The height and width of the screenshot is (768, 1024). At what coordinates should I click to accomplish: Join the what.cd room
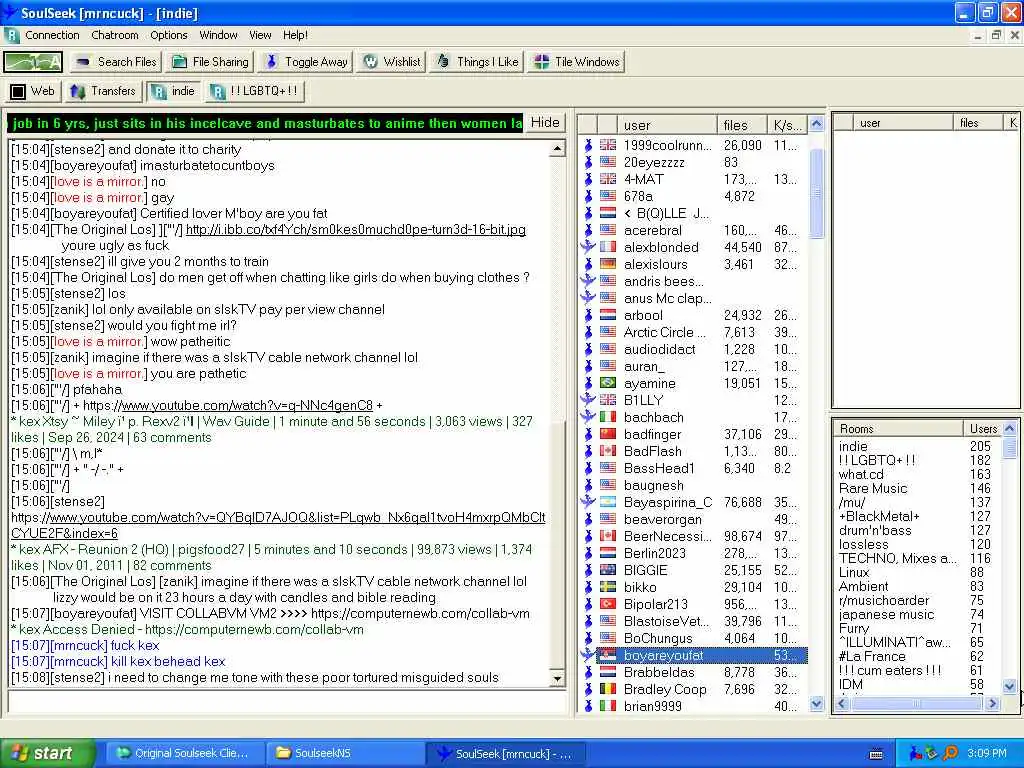click(x=917, y=474)
